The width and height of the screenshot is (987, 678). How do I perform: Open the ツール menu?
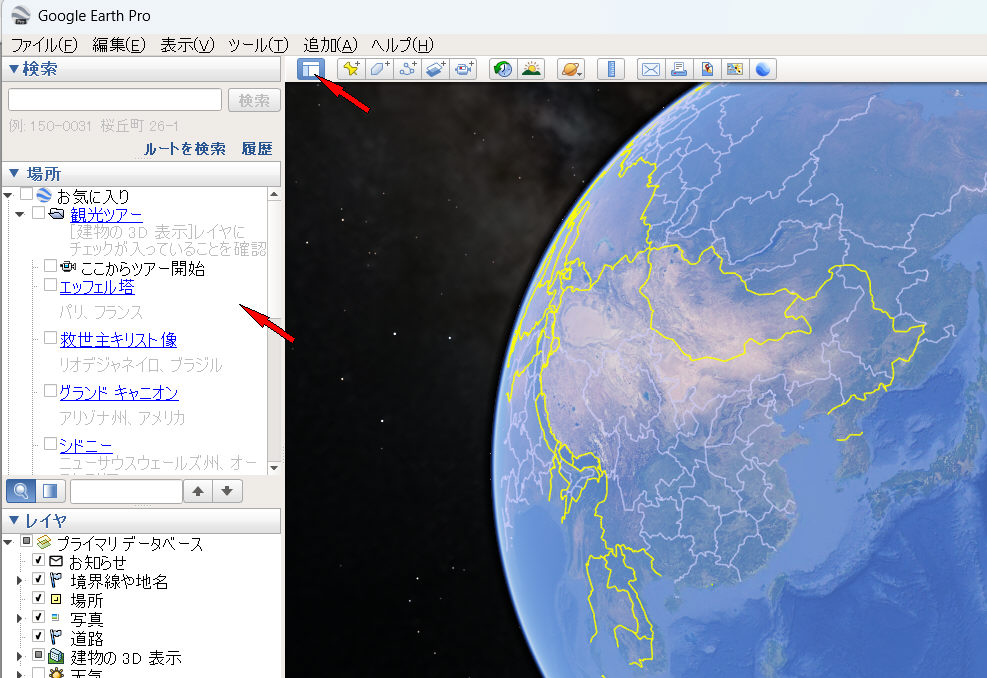(258, 44)
